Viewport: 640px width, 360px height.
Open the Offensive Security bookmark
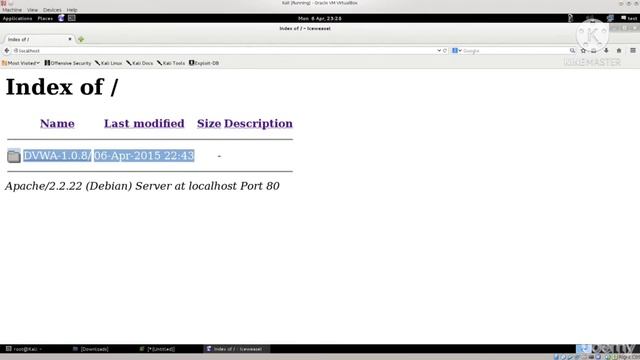[68, 63]
